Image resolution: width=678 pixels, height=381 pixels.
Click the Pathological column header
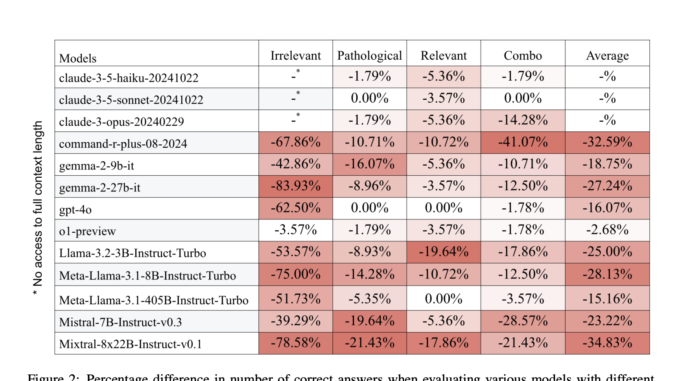[369, 55]
